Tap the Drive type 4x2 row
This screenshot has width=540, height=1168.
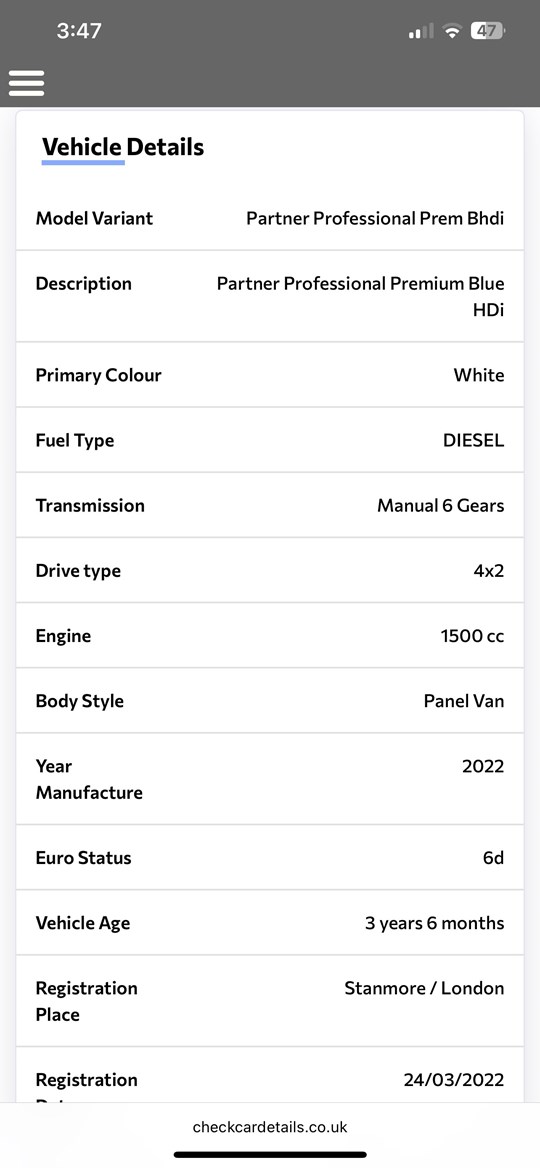point(270,571)
